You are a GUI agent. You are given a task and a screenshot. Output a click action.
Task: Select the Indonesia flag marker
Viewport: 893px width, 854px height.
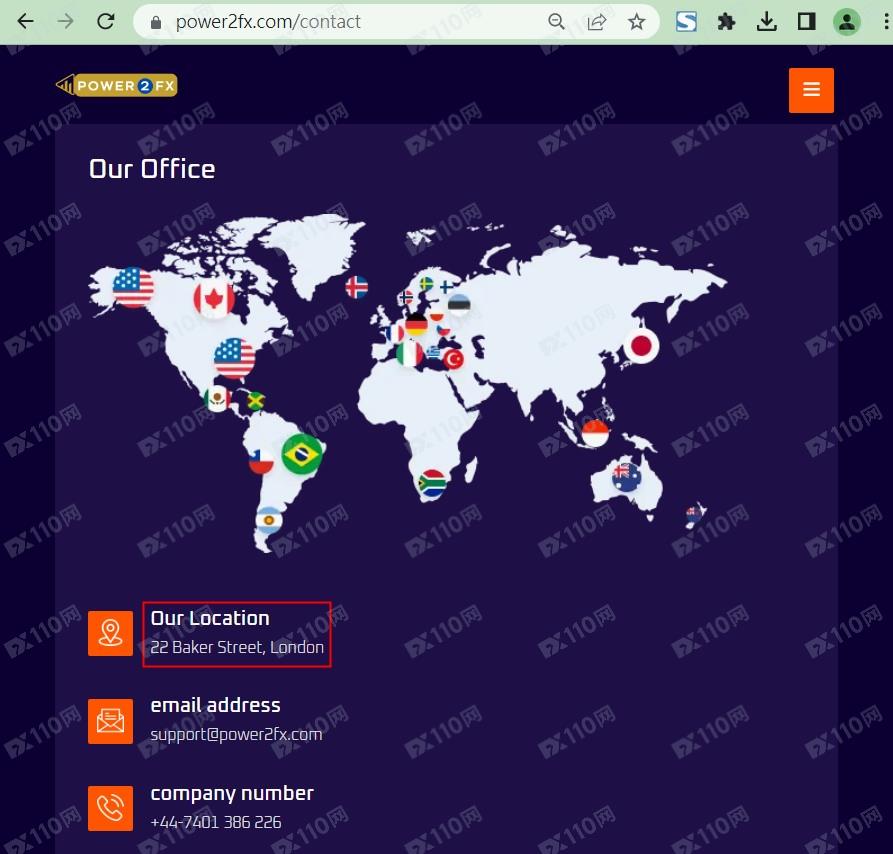[595, 433]
